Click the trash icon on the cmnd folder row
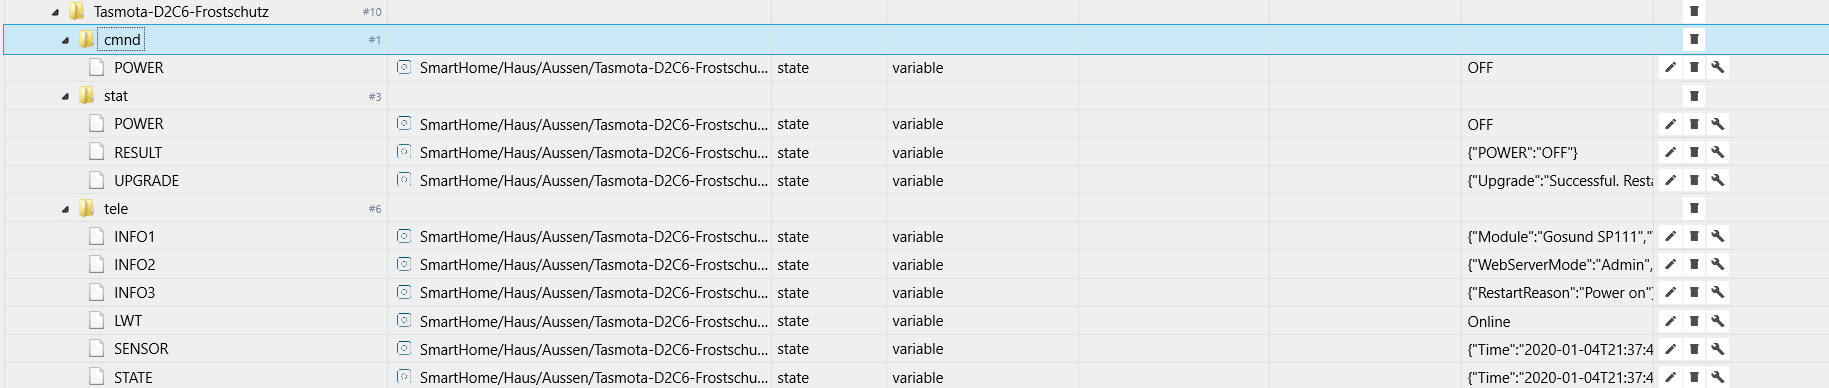The image size is (1829, 388). [1694, 39]
